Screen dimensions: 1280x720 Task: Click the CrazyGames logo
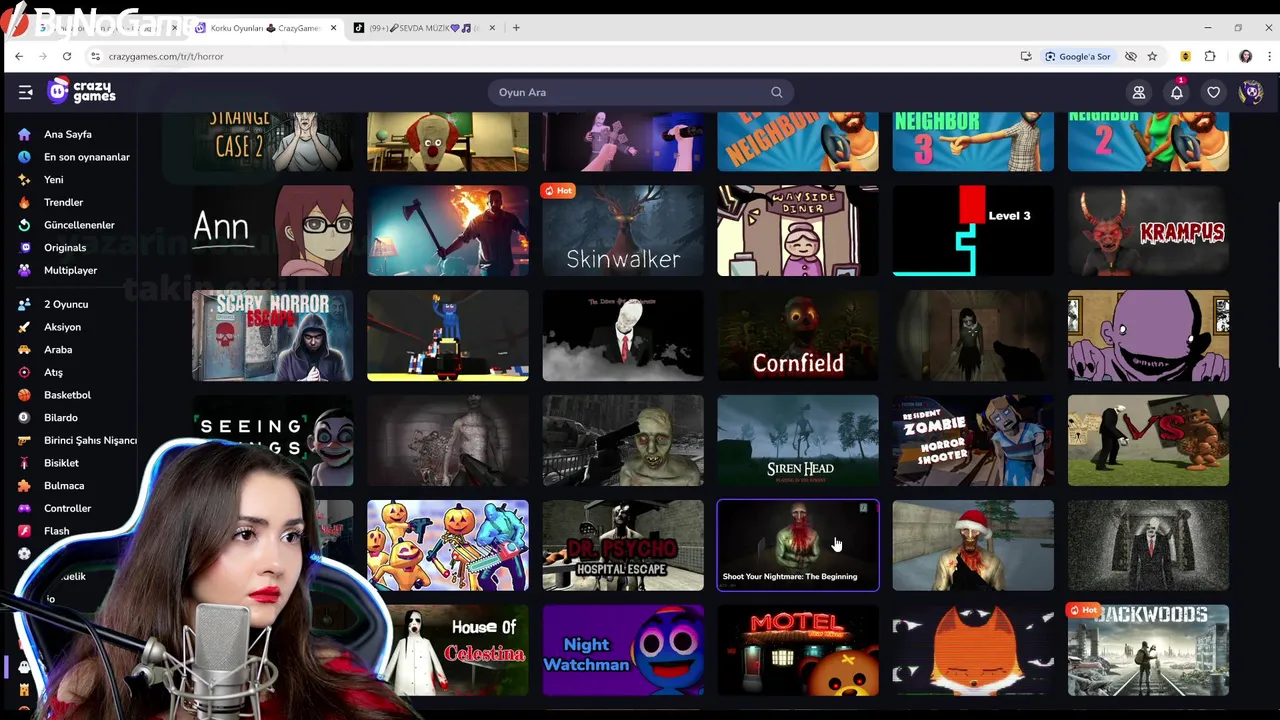click(x=82, y=91)
